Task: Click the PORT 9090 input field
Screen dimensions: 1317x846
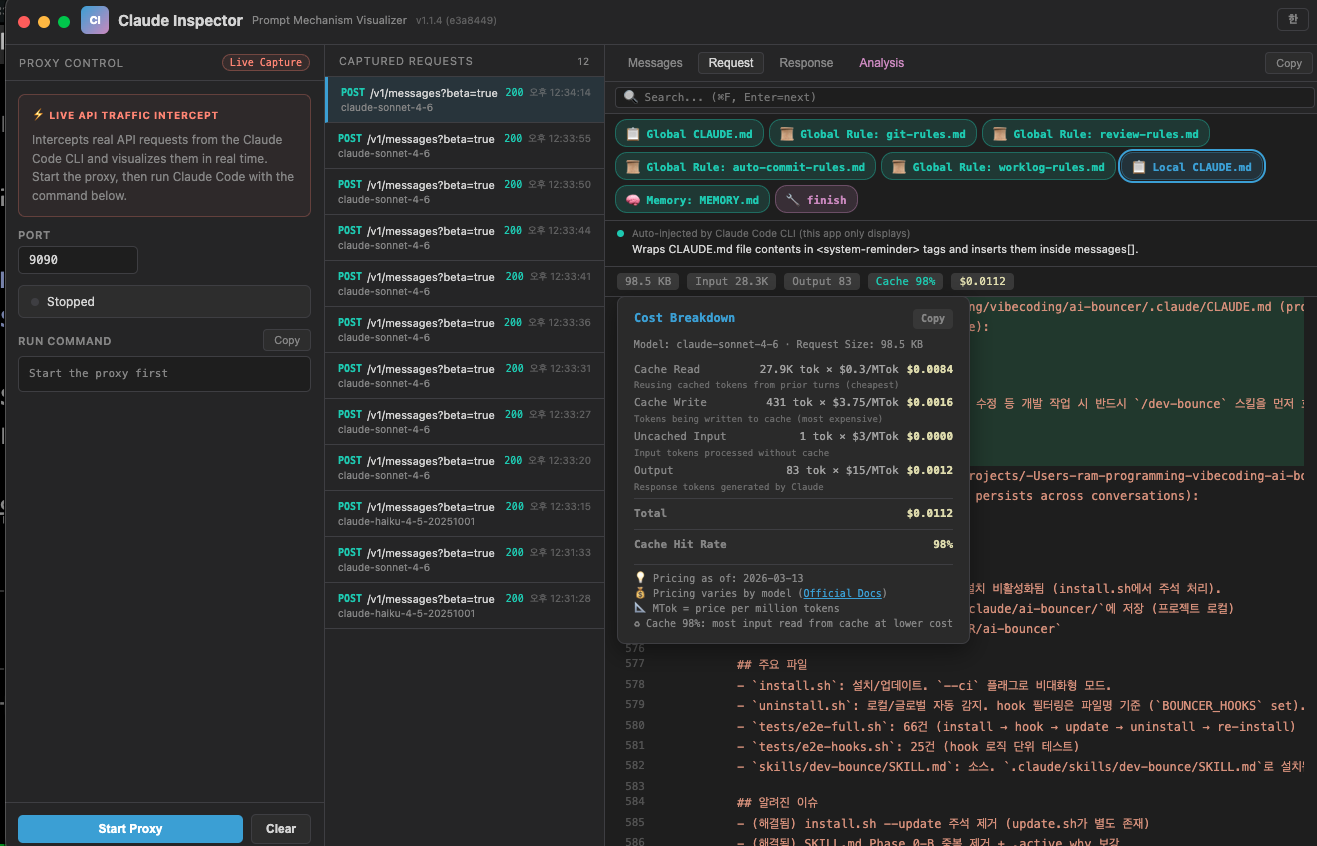Action: pos(77,259)
